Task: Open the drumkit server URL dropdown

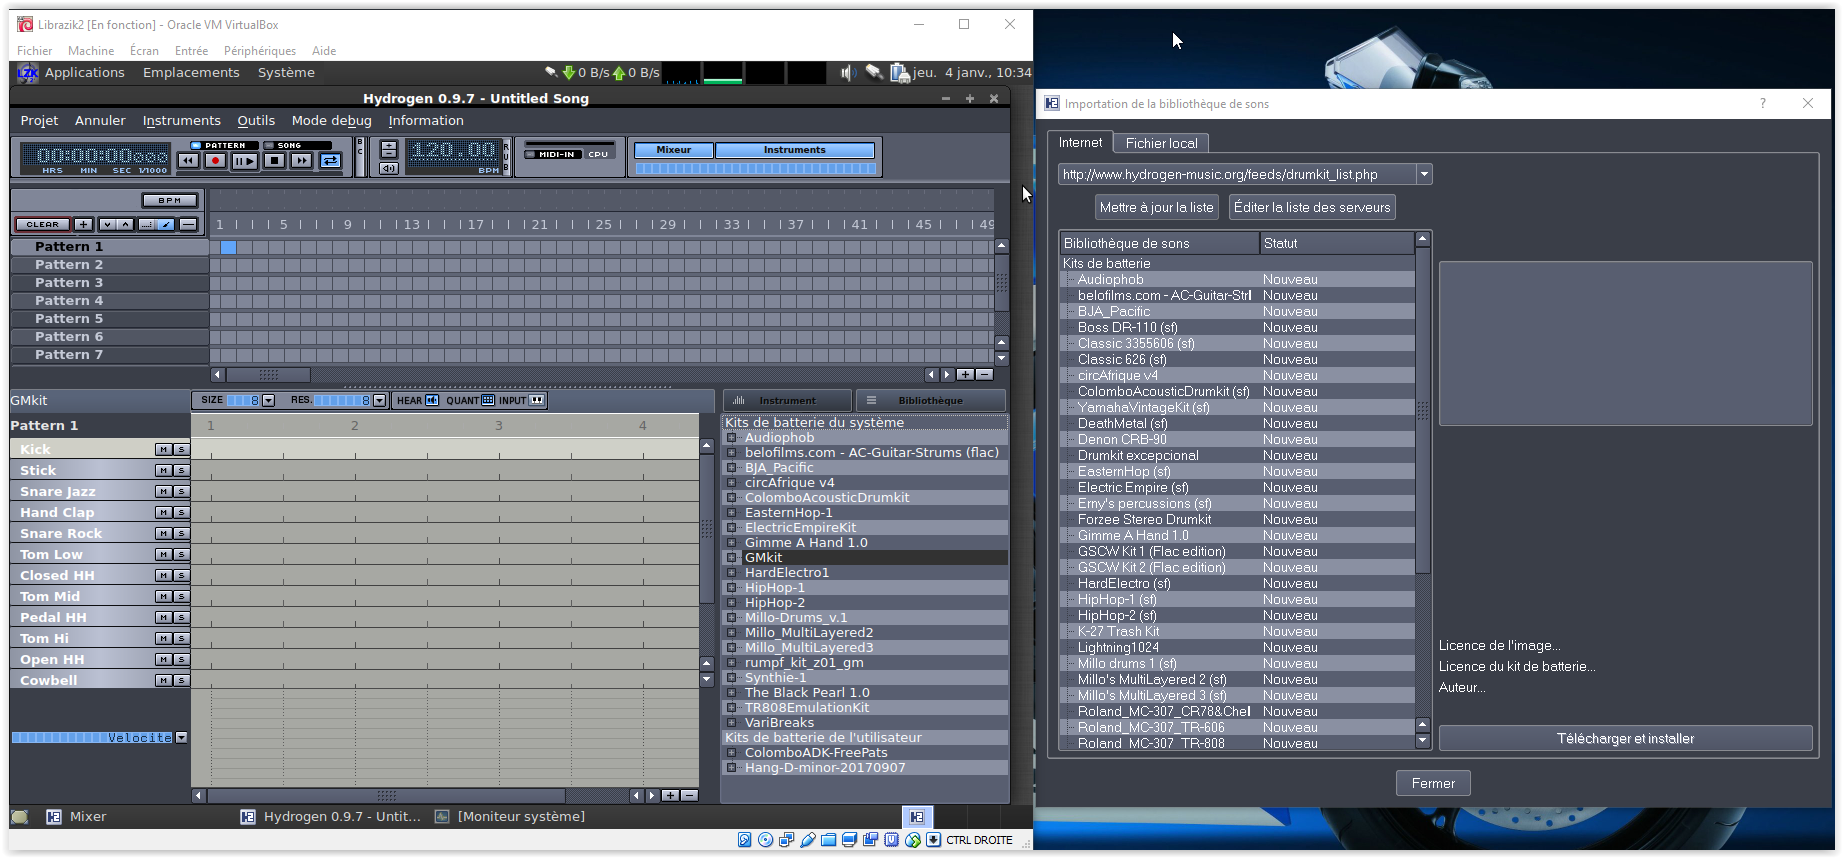Action: 1424,175
